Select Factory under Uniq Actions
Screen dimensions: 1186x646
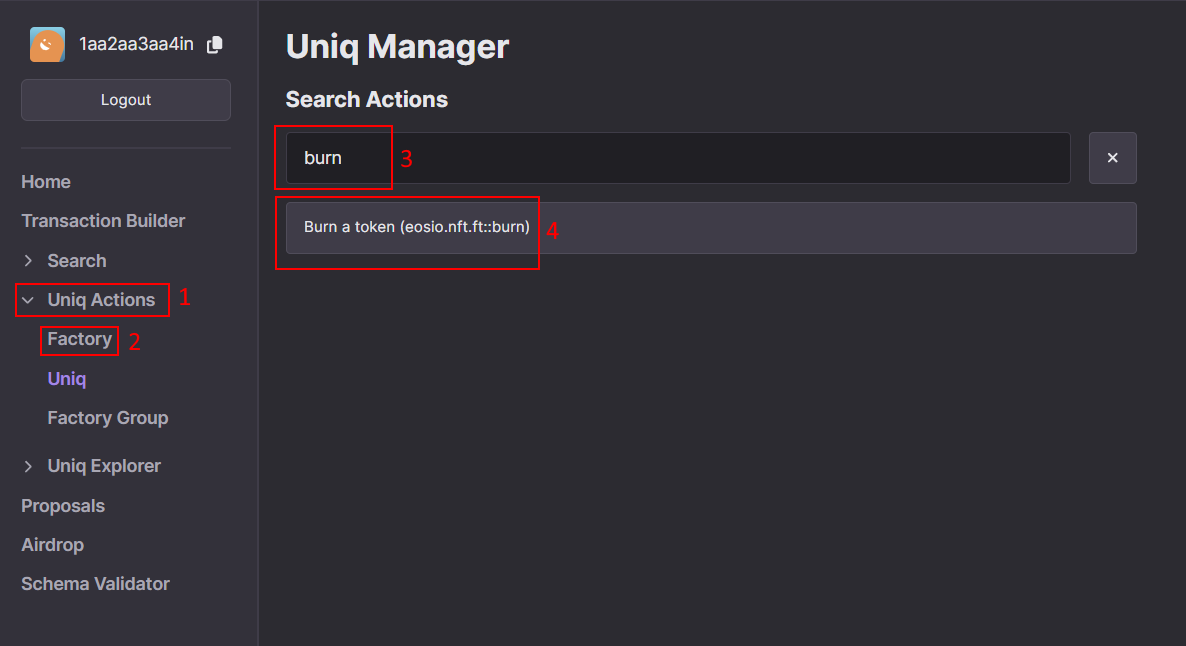79,339
